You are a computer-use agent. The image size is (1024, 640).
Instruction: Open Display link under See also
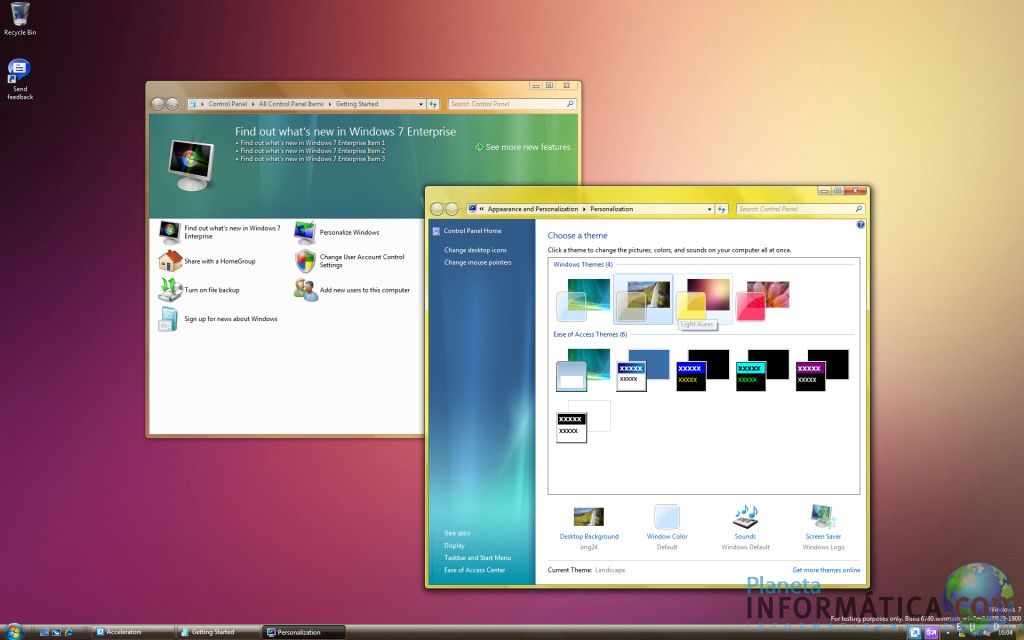coord(455,545)
